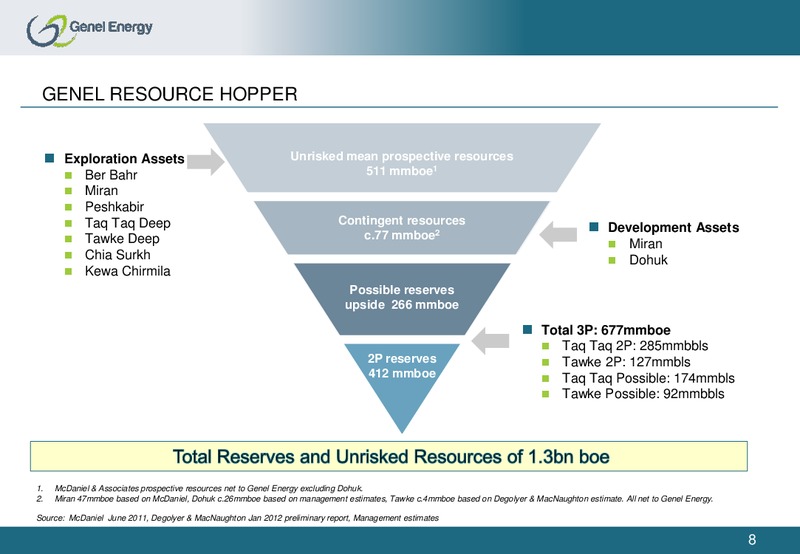Click the Exploration Assets heading

click(124, 159)
